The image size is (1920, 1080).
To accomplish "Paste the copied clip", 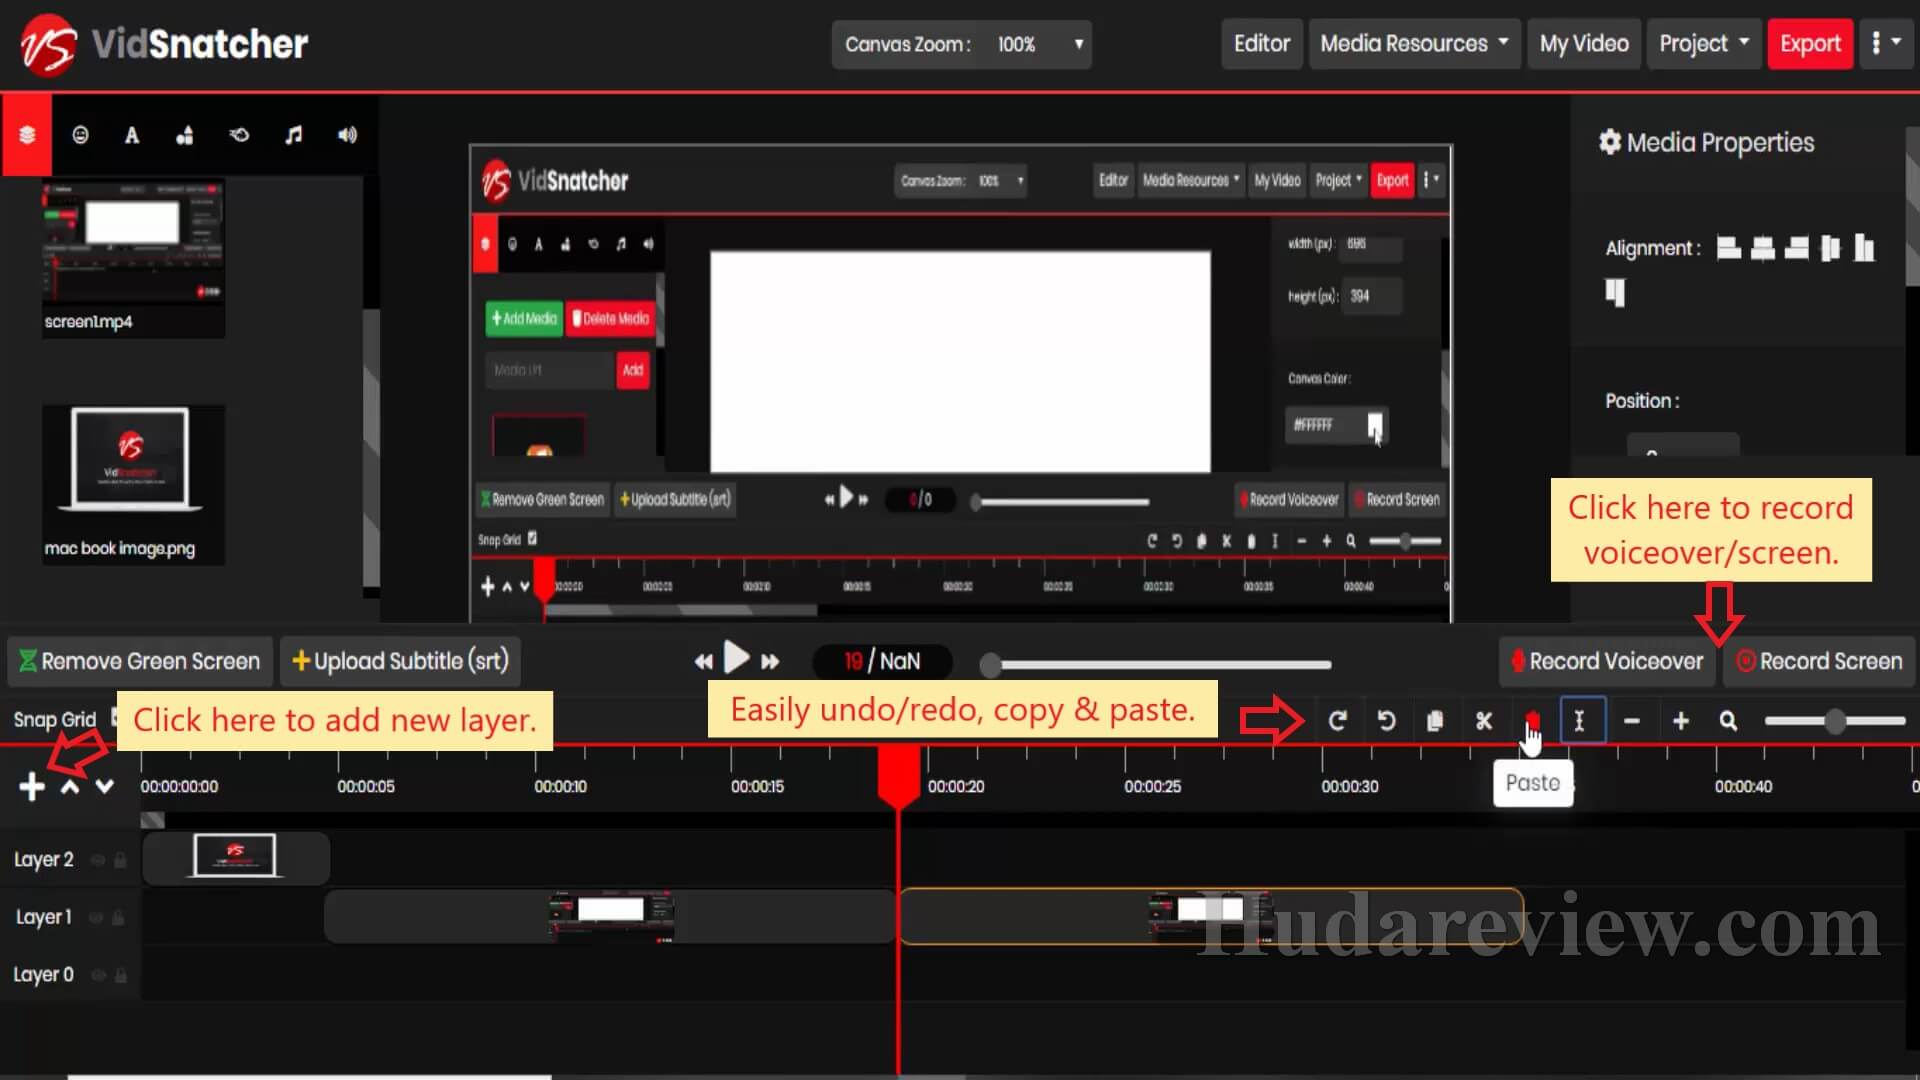I will click(1532, 719).
